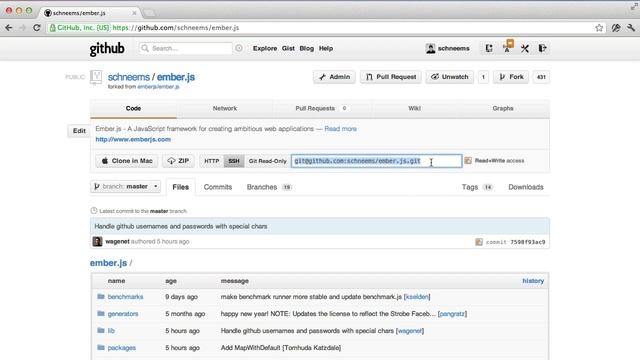Click the schneems owner link in title
The width and height of the screenshot is (640, 360).
[129, 77]
